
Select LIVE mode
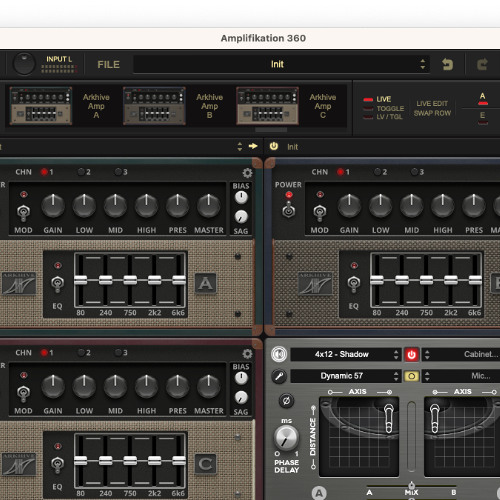pos(377,99)
